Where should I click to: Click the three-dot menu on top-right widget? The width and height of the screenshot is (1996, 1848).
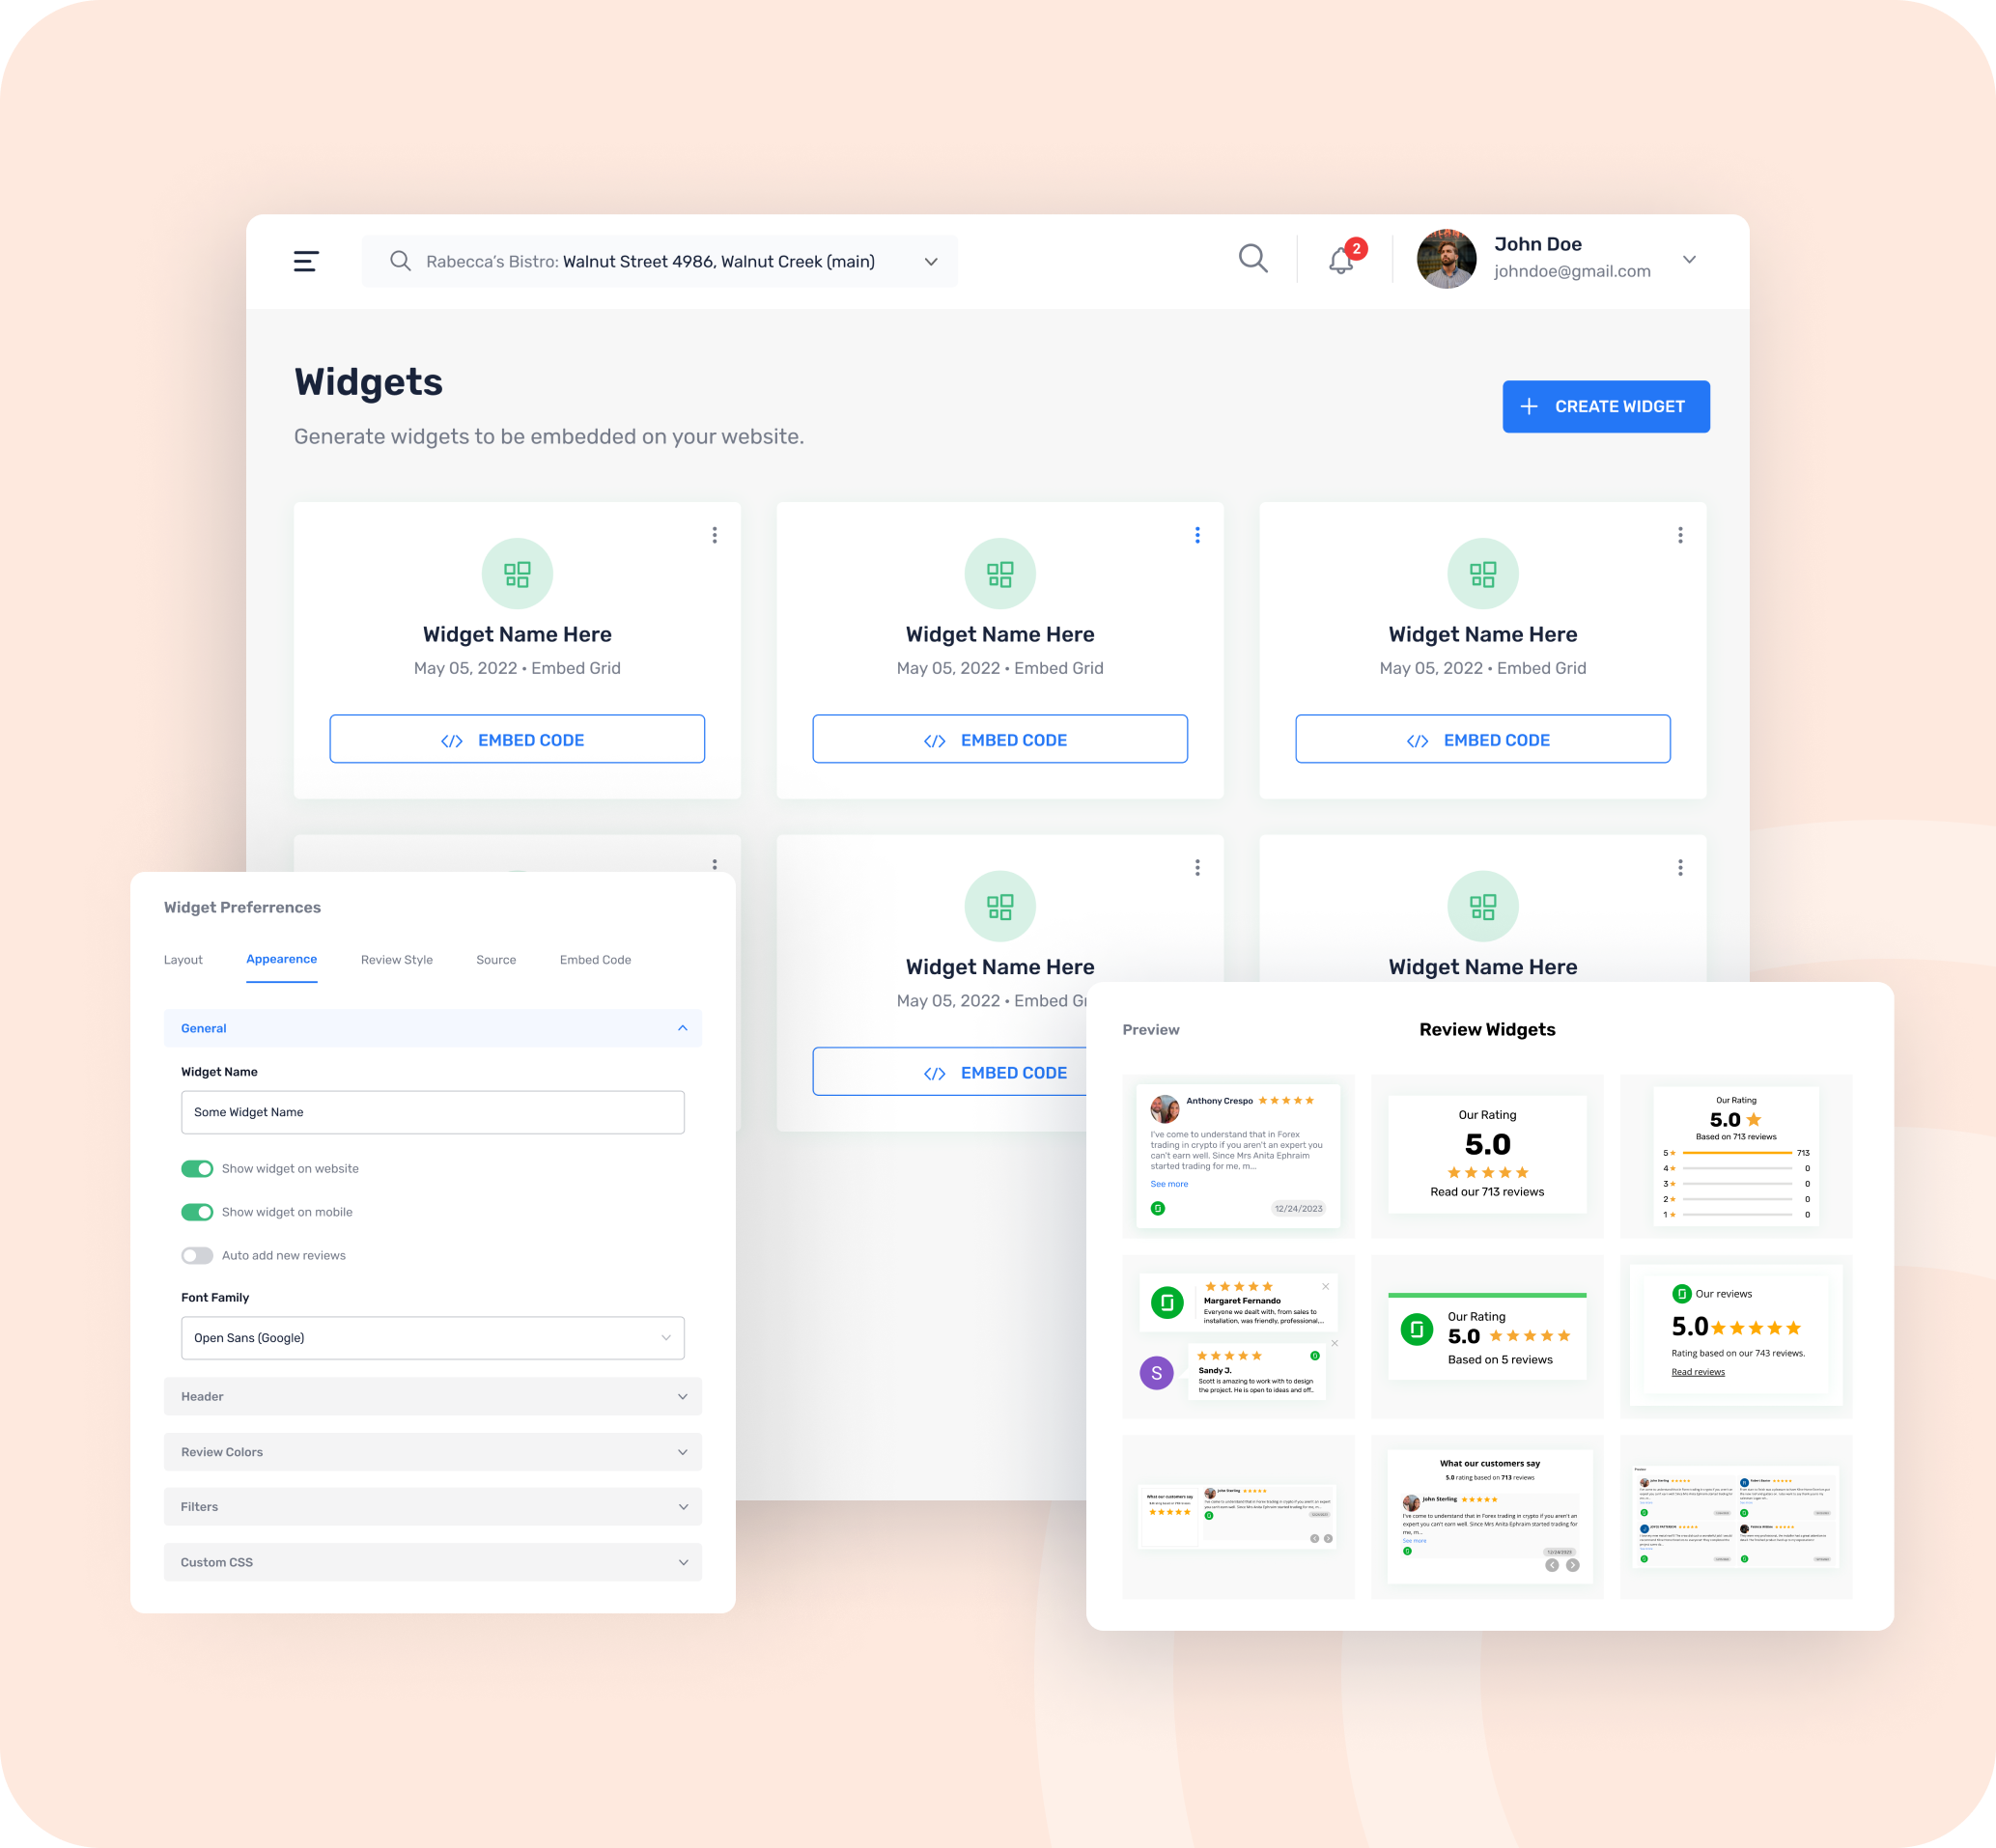point(1679,536)
